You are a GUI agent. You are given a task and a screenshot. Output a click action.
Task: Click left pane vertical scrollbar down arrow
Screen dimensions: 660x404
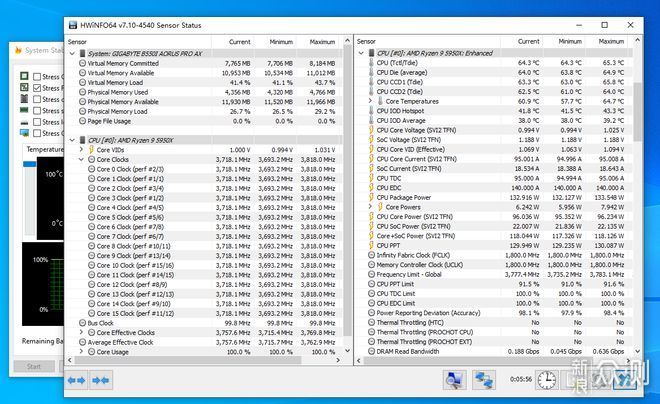tap(347, 350)
